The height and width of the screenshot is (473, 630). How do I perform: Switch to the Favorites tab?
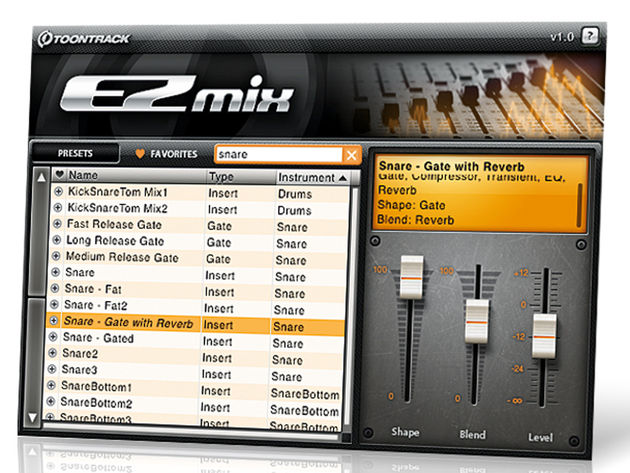[167, 154]
